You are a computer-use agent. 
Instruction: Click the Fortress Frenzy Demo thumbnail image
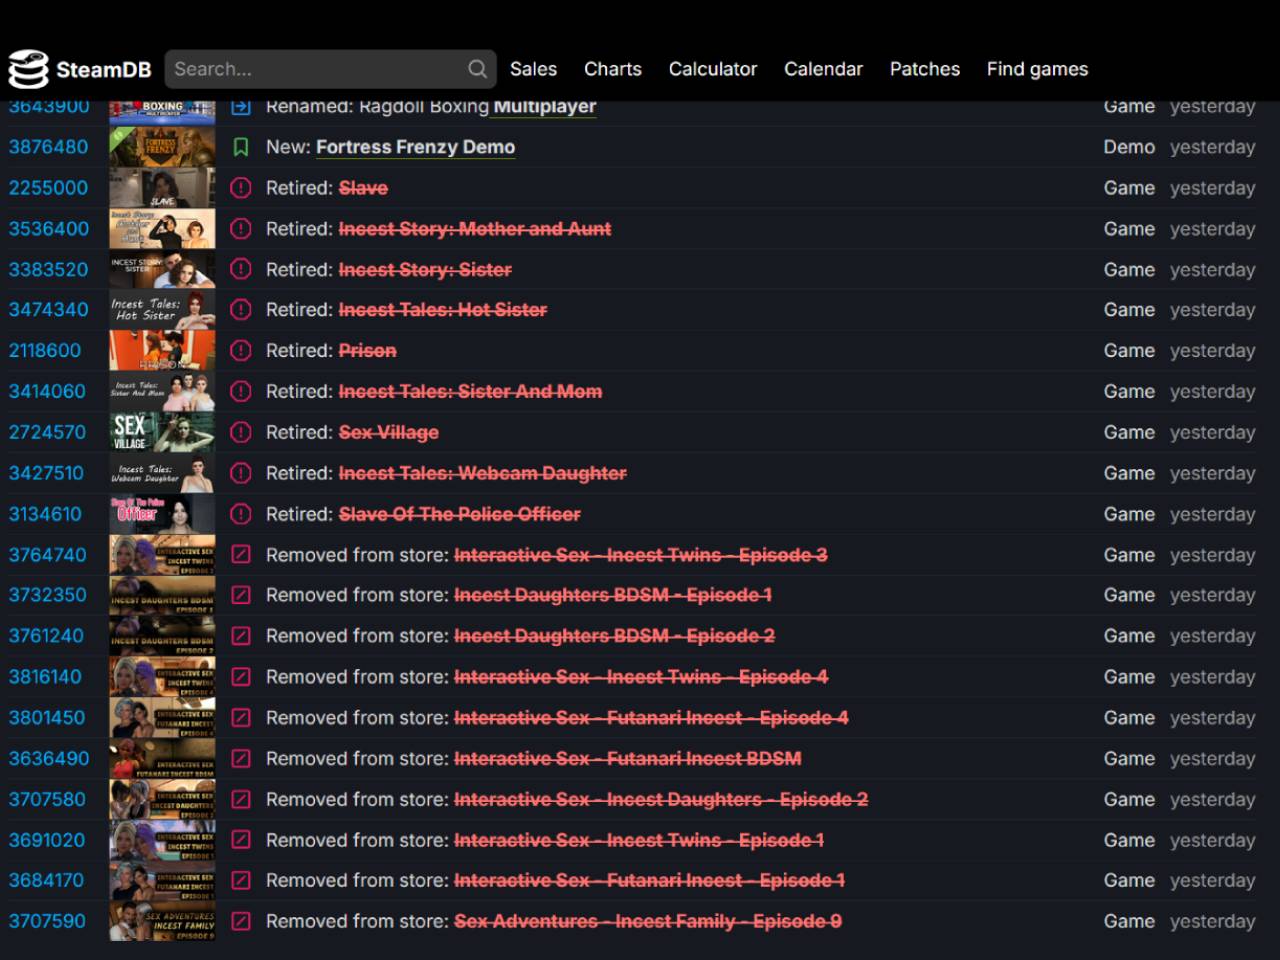pyautogui.click(x=162, y=147)
